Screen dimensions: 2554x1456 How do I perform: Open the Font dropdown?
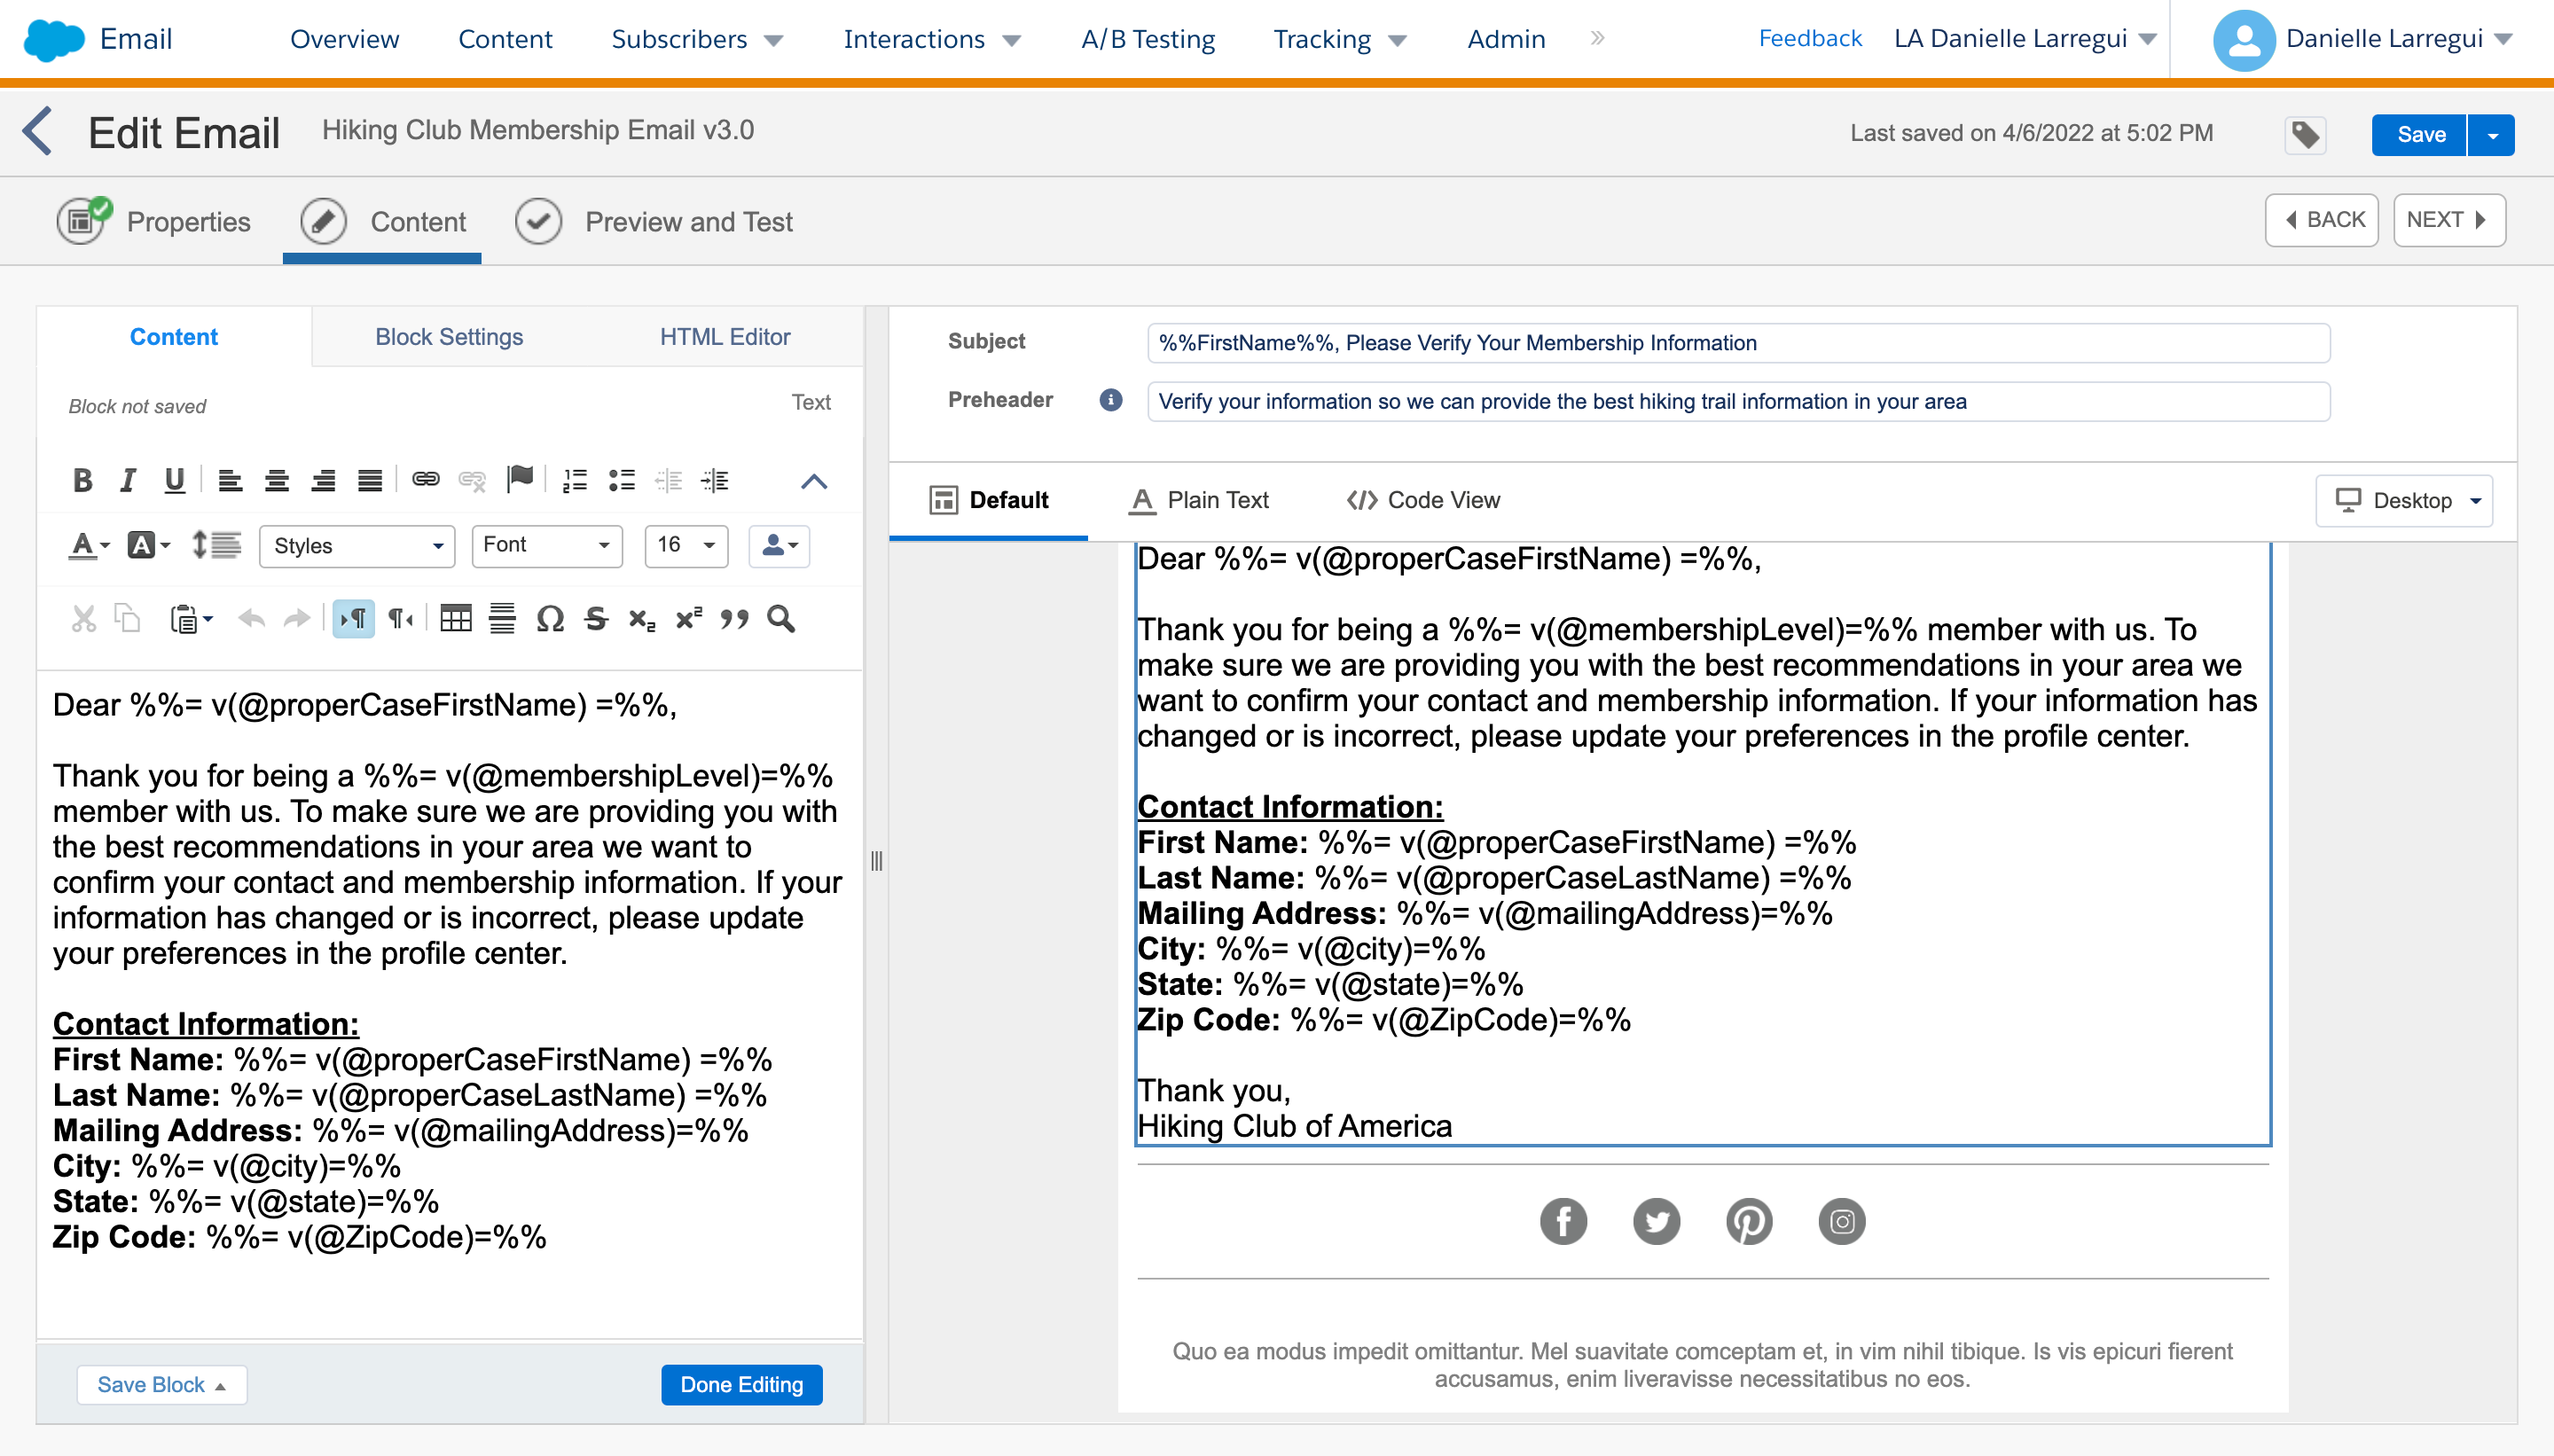(546, 545)
